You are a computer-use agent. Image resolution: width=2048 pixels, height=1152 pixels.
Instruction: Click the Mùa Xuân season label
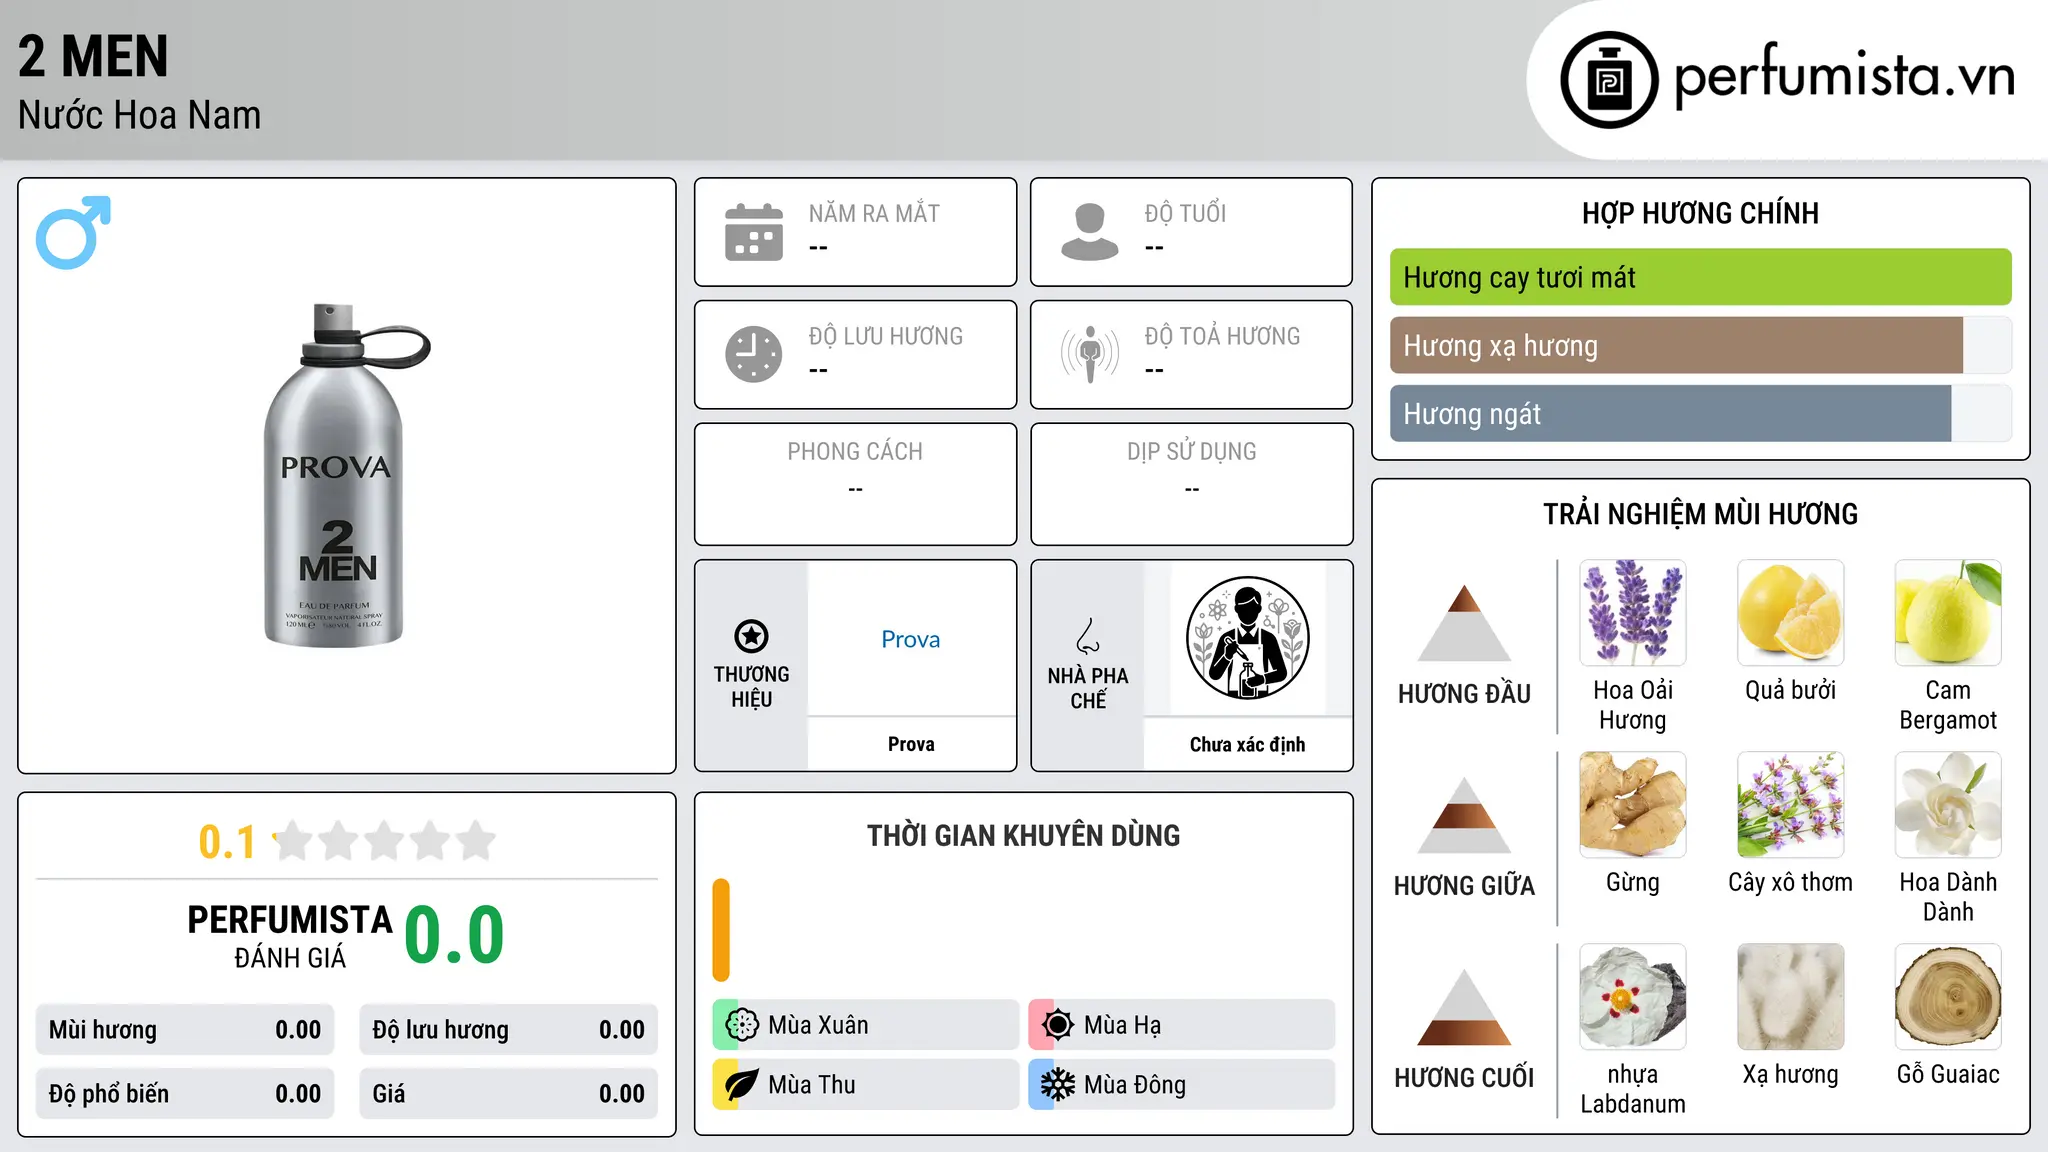point(818,1025)
